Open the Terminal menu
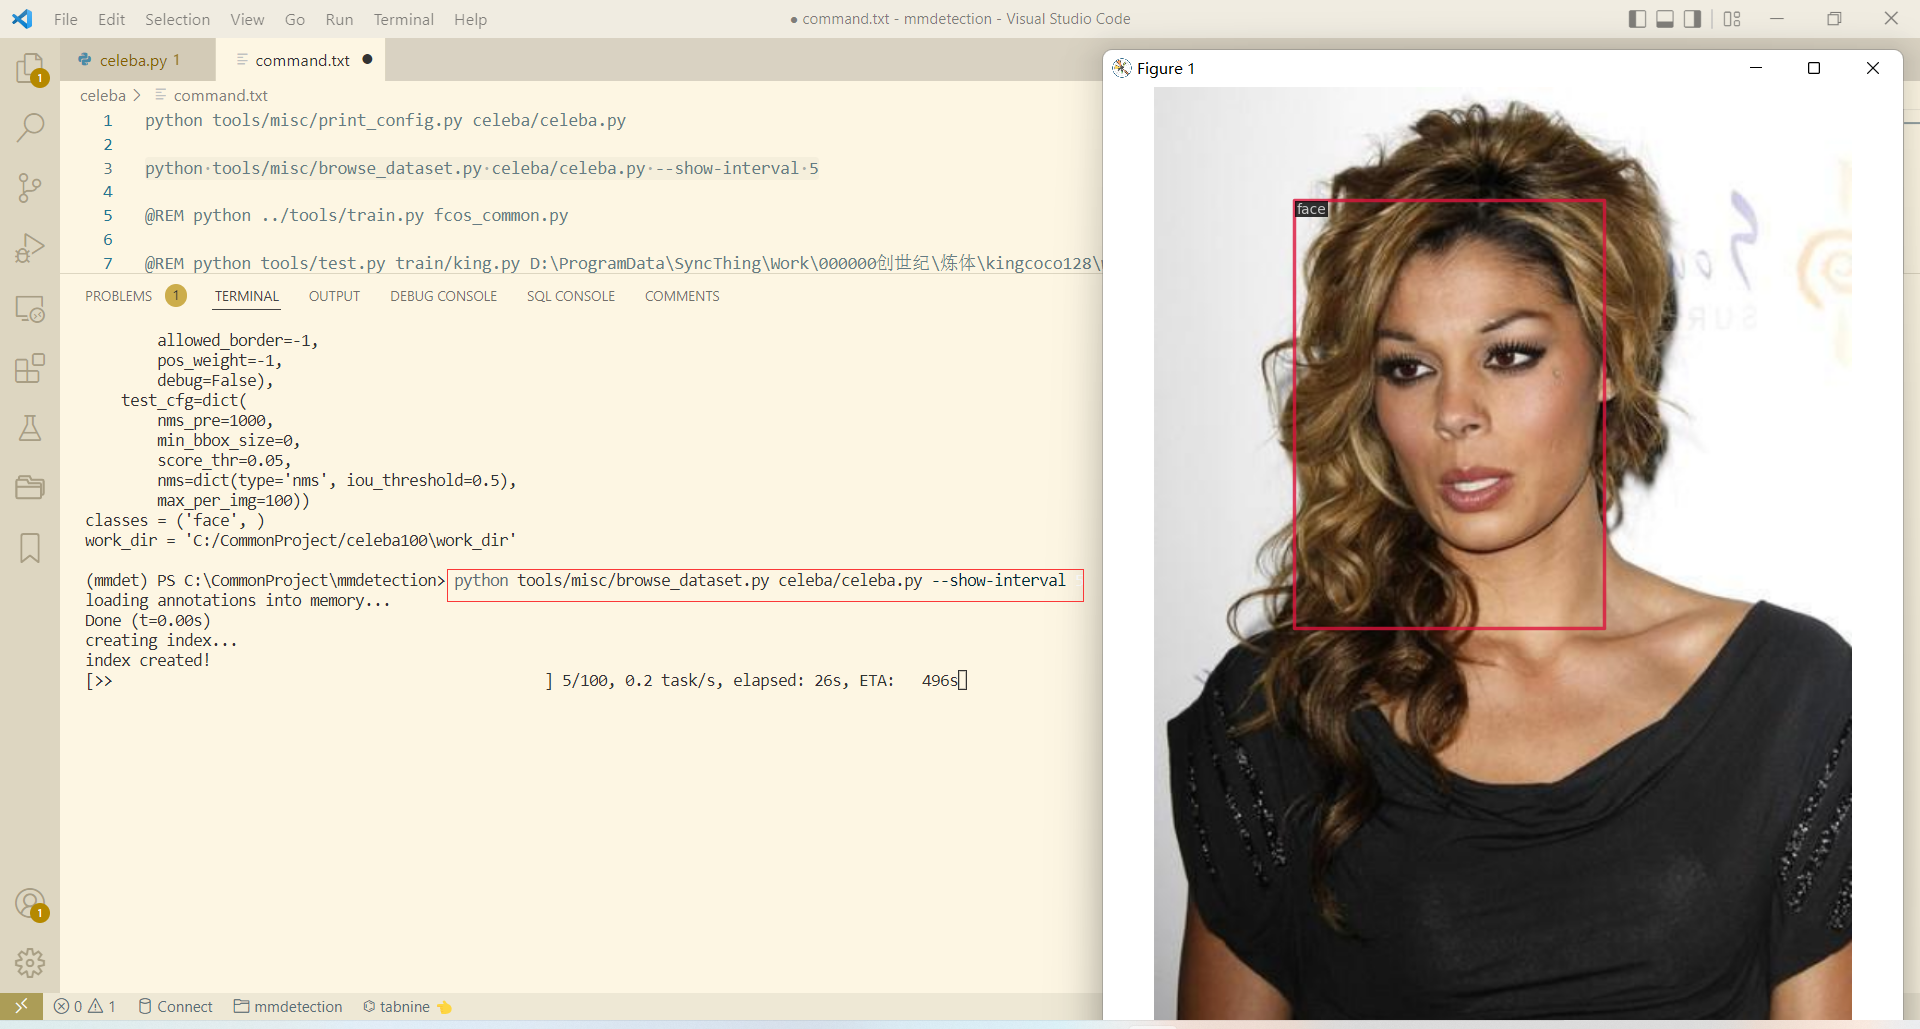The width and height of the screenshot is (1920, 1029). click(403, 19)
